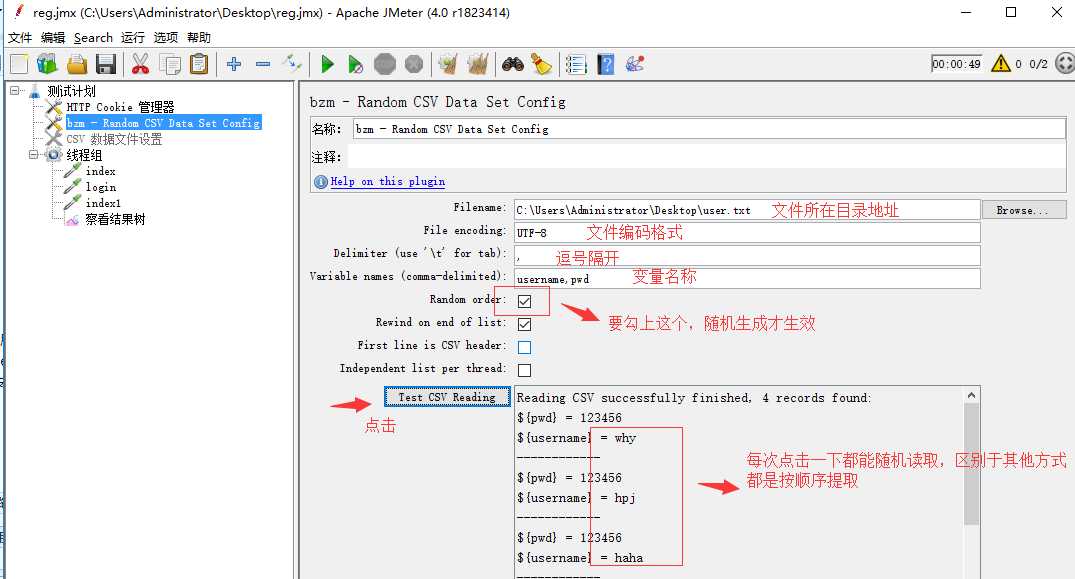Select the index sampler in tree
The width and height of the screenshot is (1075, 579).
pos(100,171)
